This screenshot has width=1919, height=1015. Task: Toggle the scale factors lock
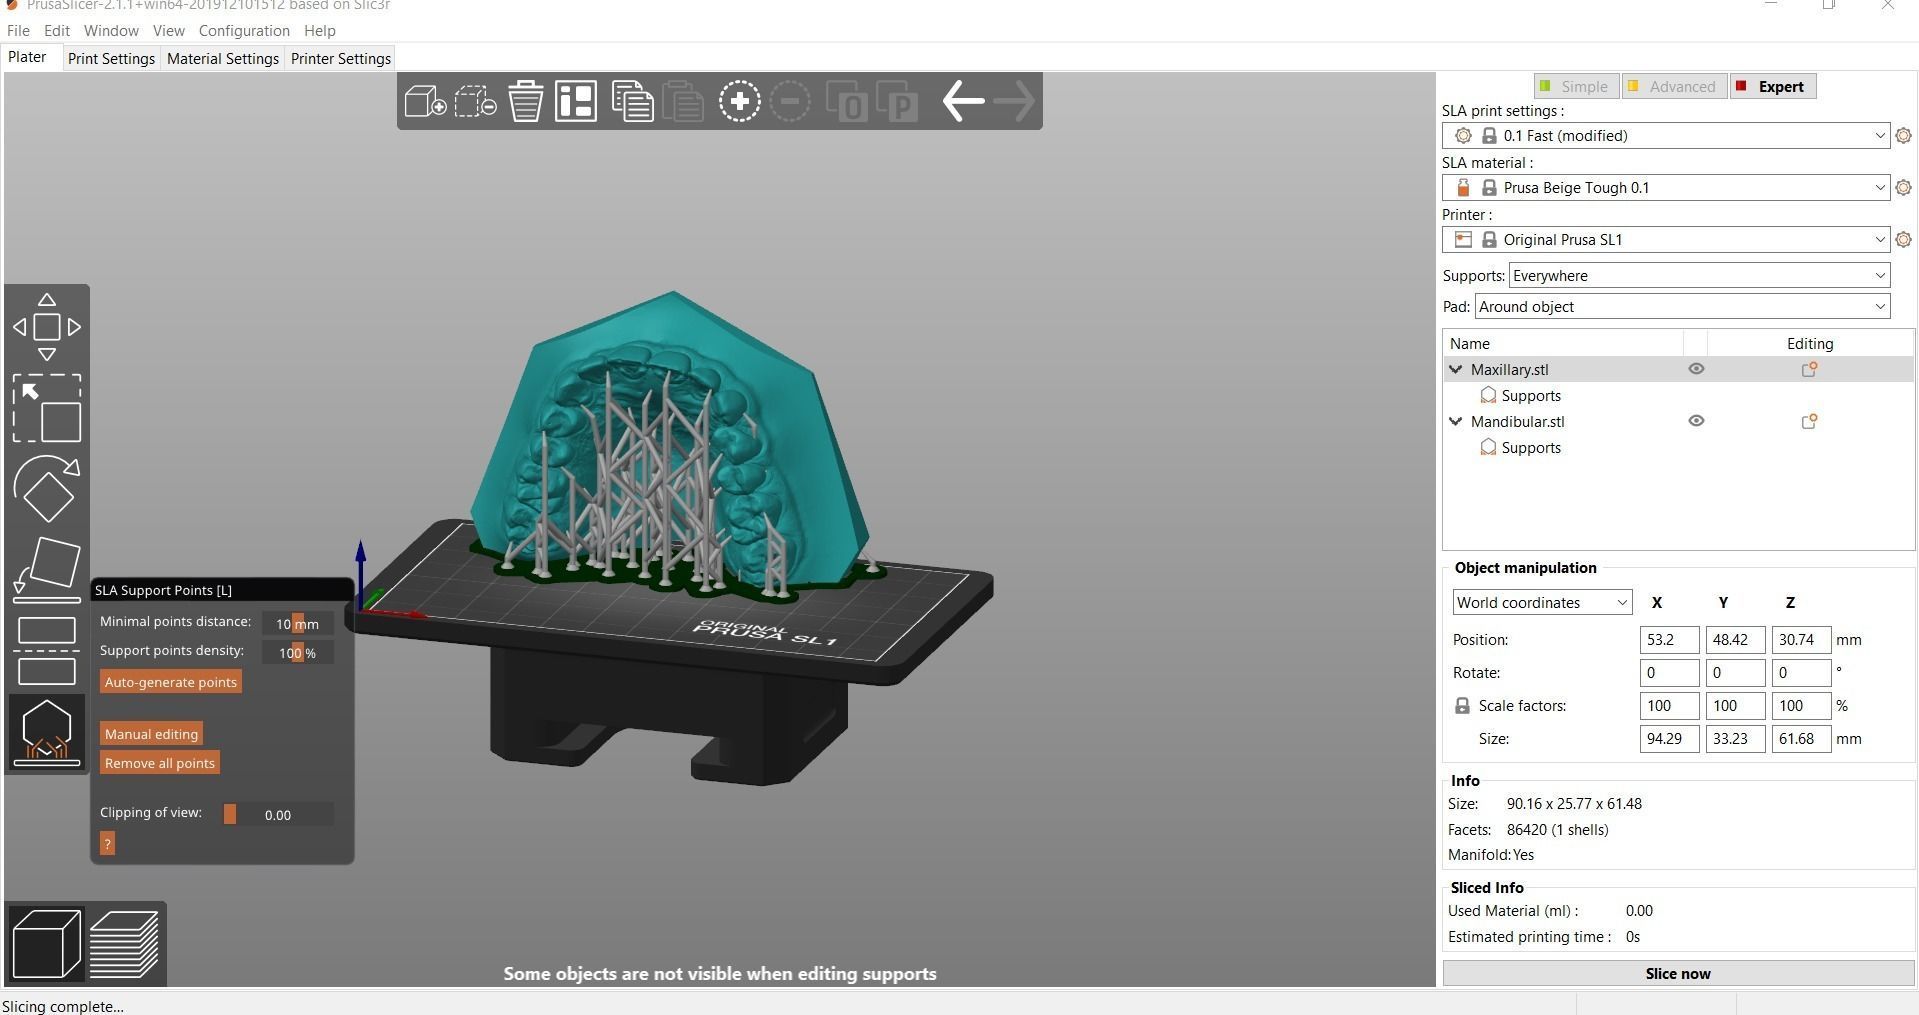tap(1462, 706)
